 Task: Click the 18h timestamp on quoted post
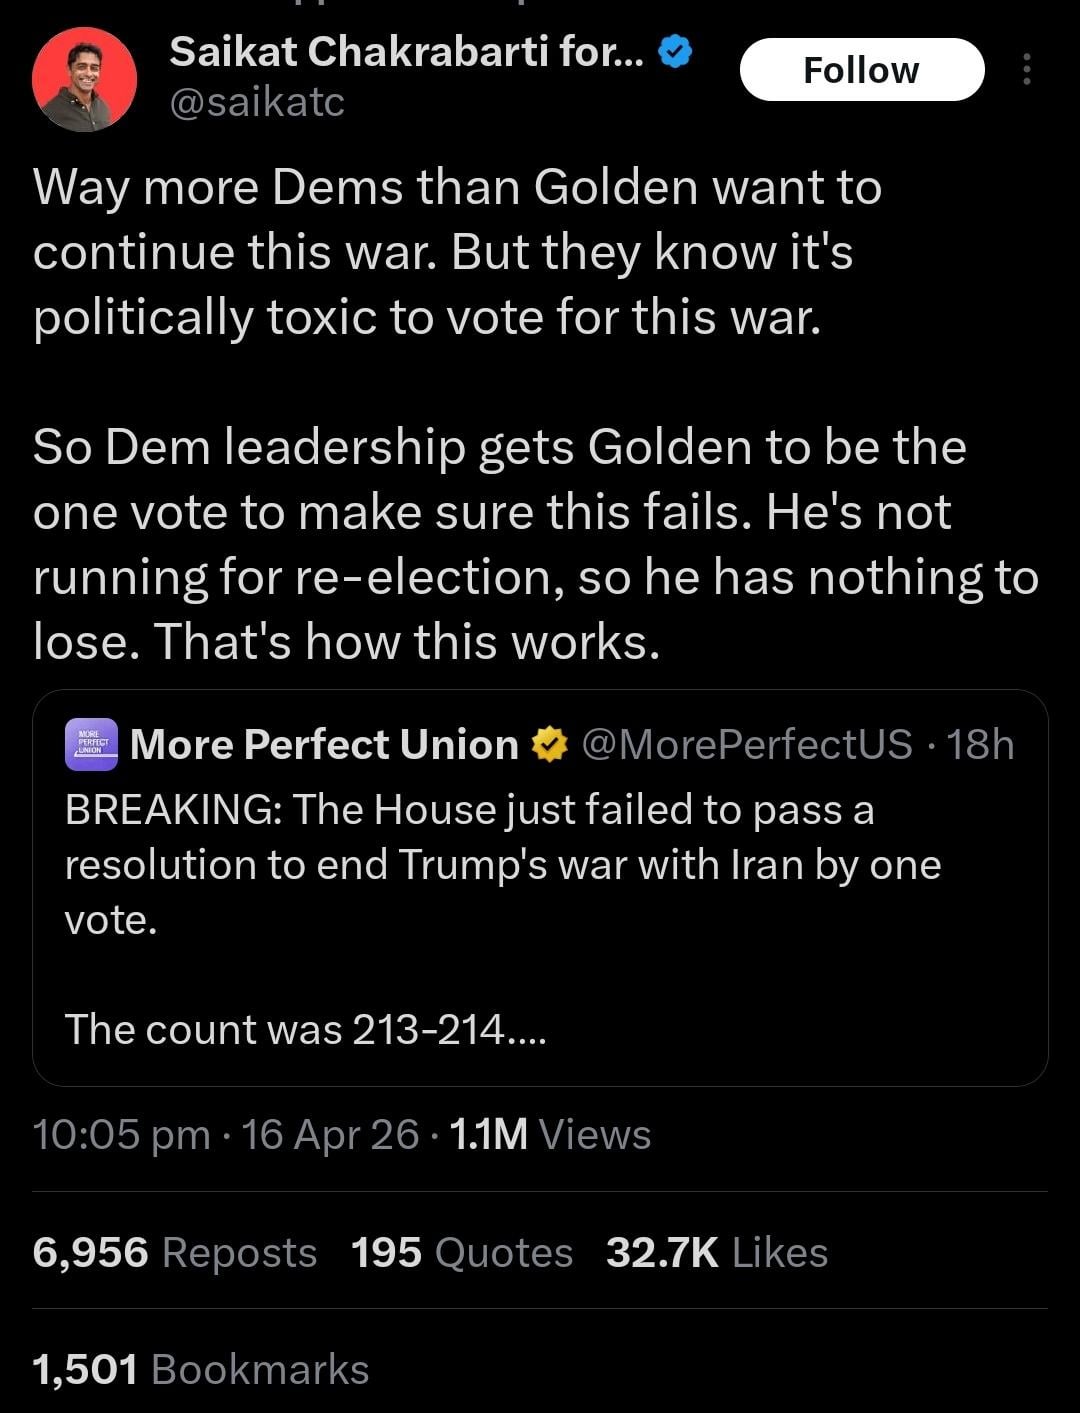pos(980,745)
